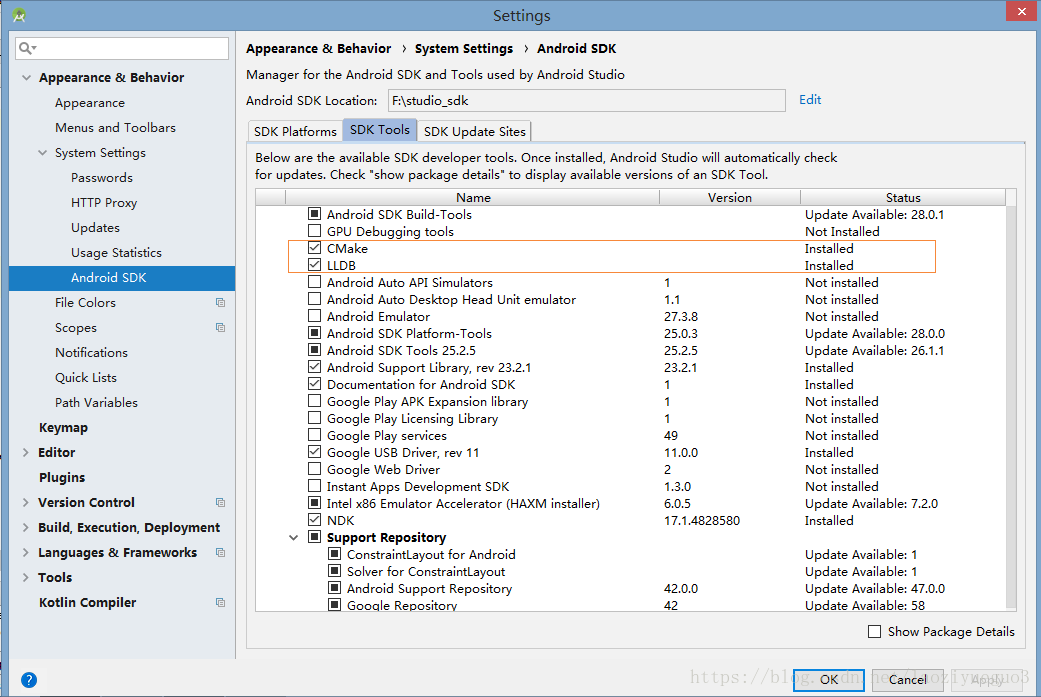Open Menus and Toolbars settings
1041x697 pixels.
tap(116, 127)
